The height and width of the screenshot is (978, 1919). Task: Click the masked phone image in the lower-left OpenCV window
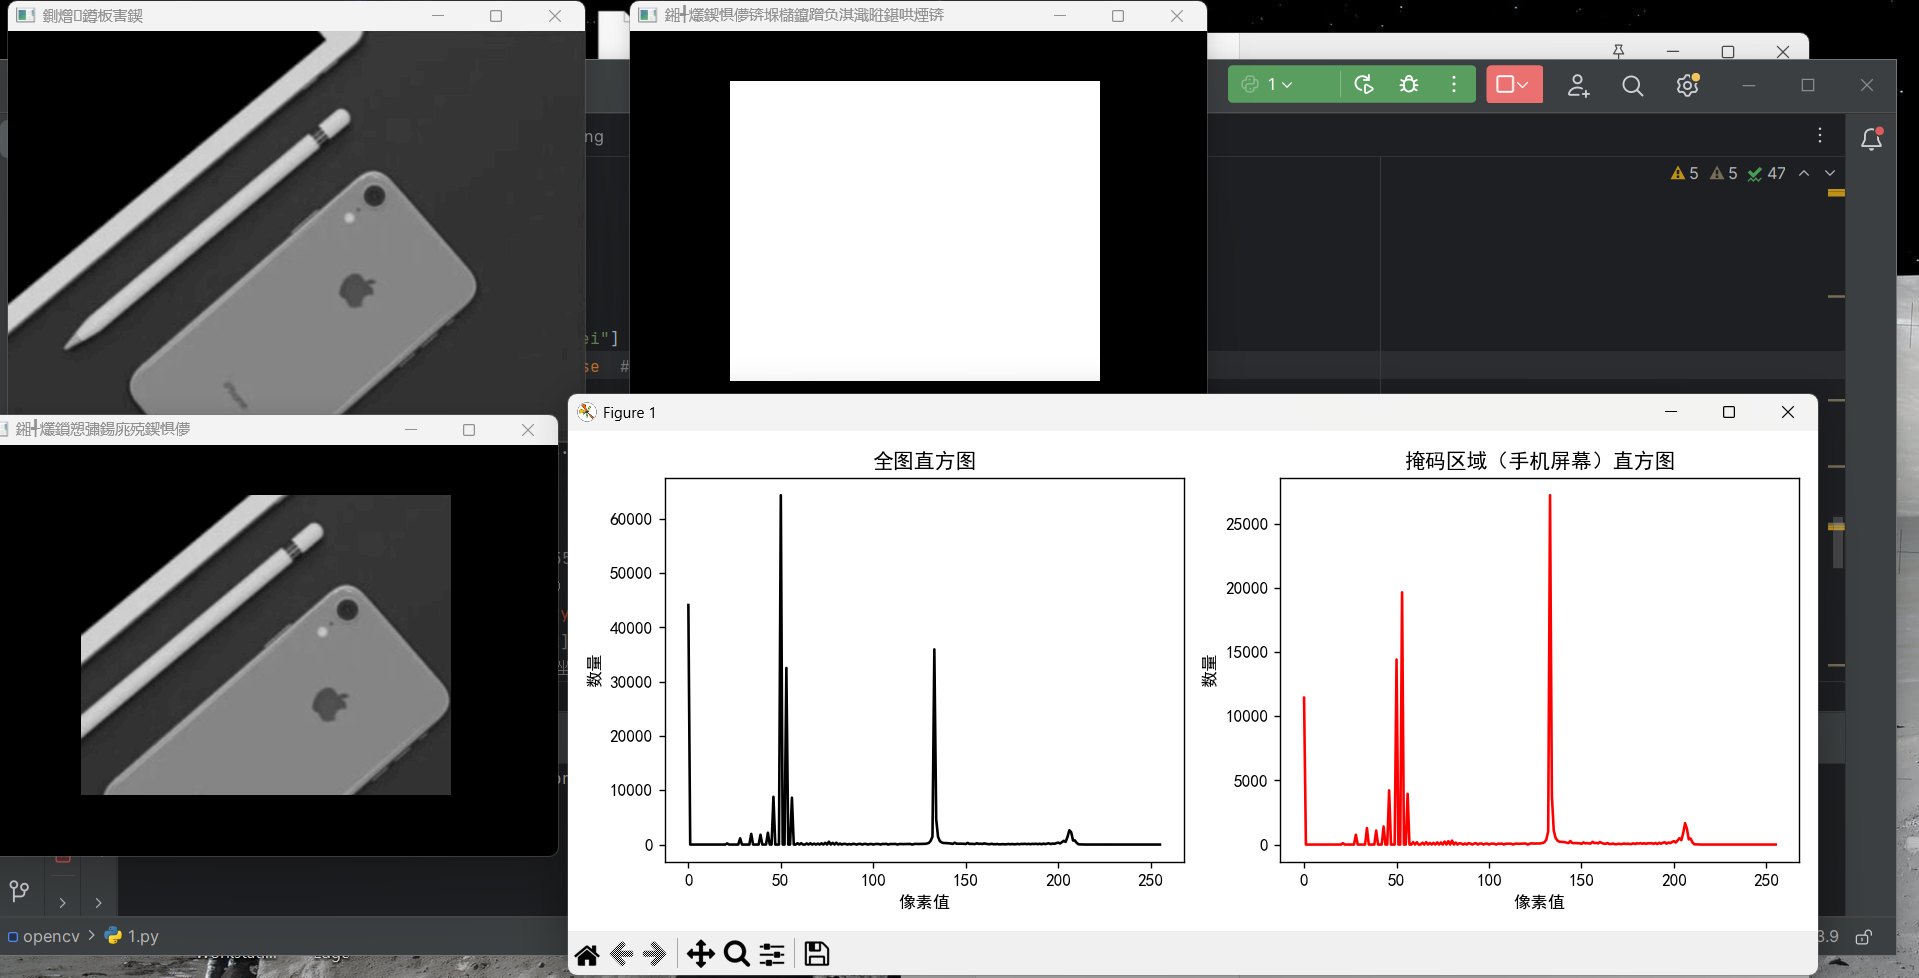pyautogui.click(x=266, y=645)
